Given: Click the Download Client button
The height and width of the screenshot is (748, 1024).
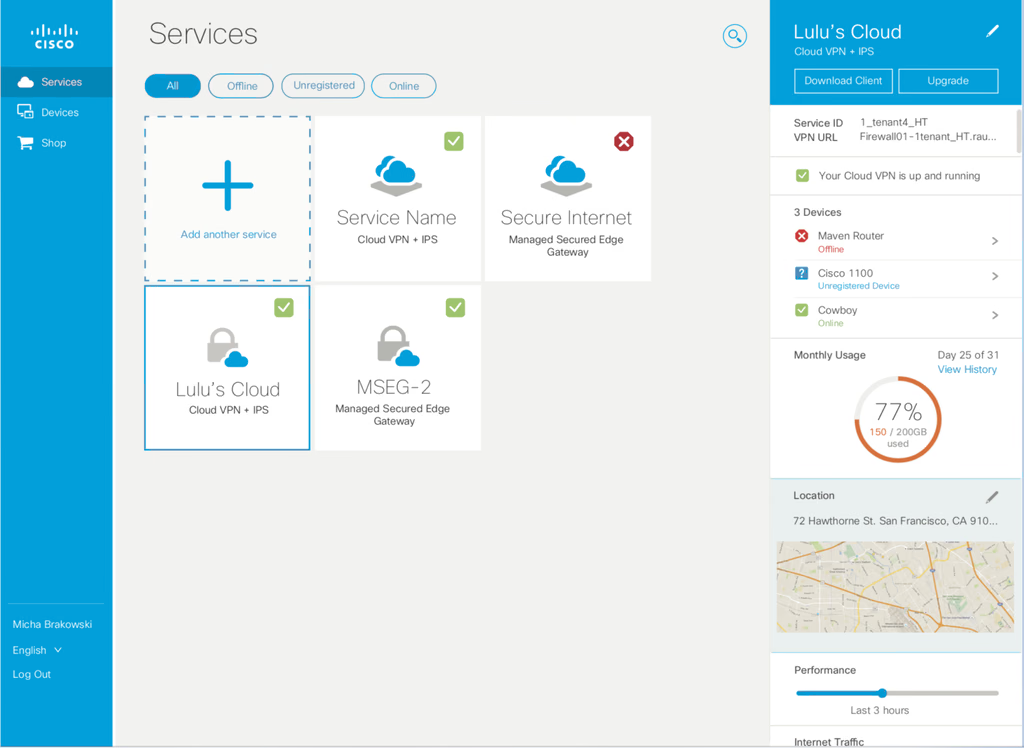Looking at the screenshot, I should (843, 81).
